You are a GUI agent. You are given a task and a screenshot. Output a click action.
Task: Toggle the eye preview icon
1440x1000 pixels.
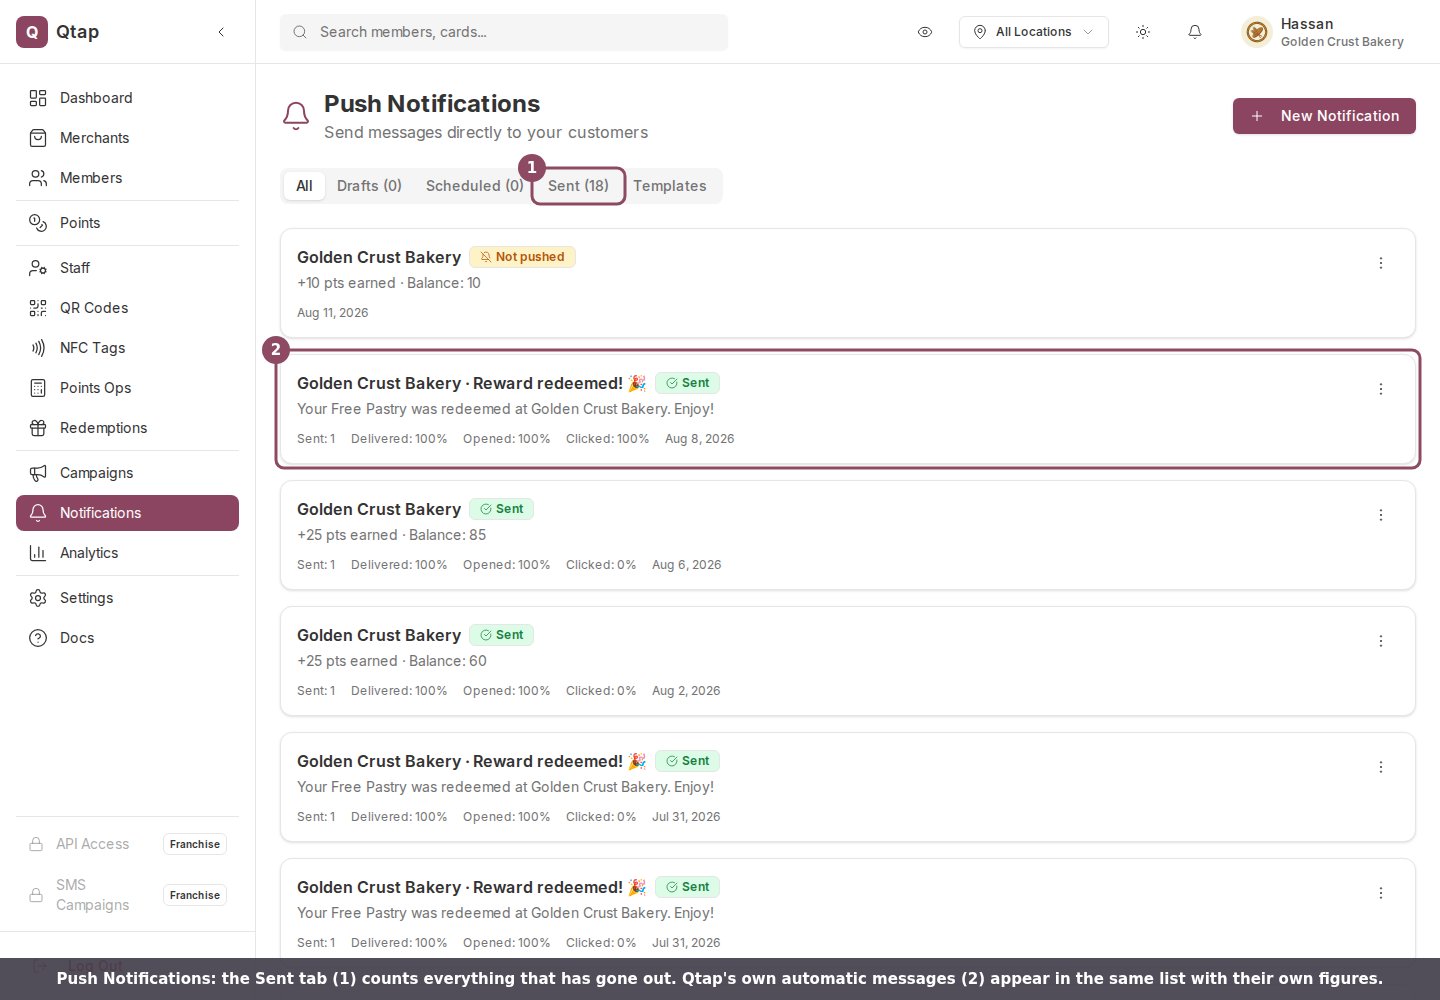pos(925,32)
